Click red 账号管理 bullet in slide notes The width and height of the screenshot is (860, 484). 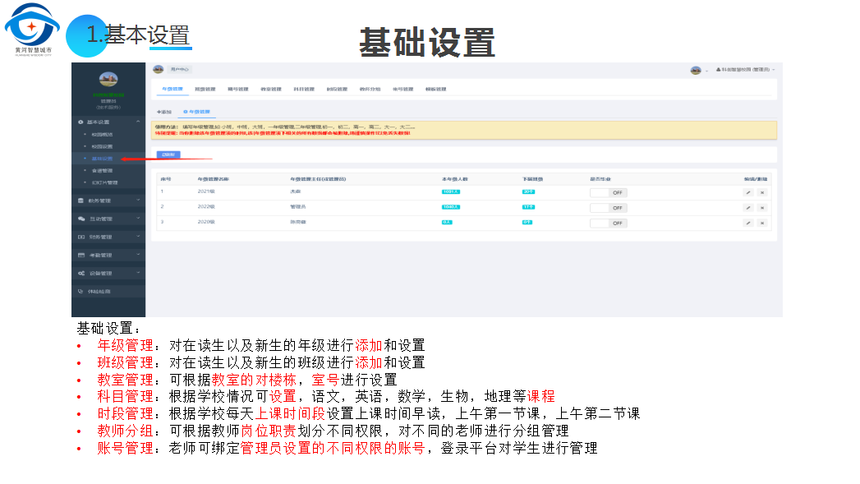(x=125, y=448)
